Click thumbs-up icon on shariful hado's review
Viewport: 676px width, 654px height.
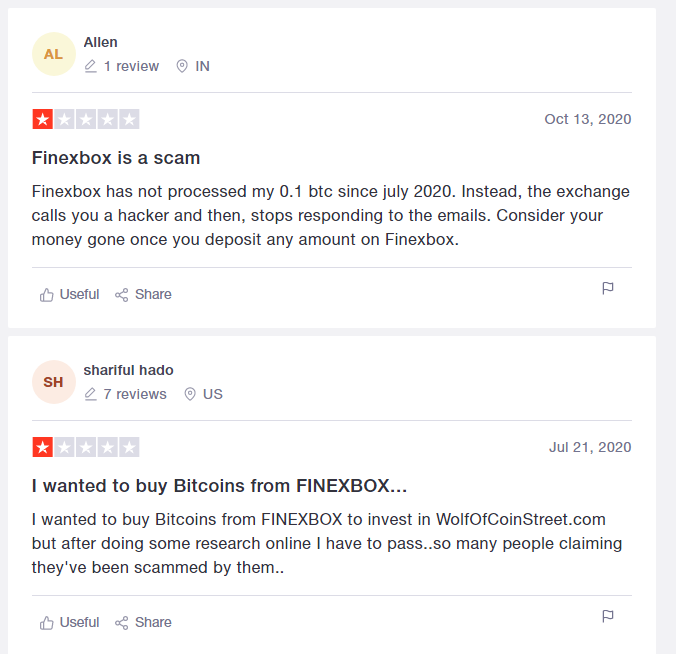(47, 623)
